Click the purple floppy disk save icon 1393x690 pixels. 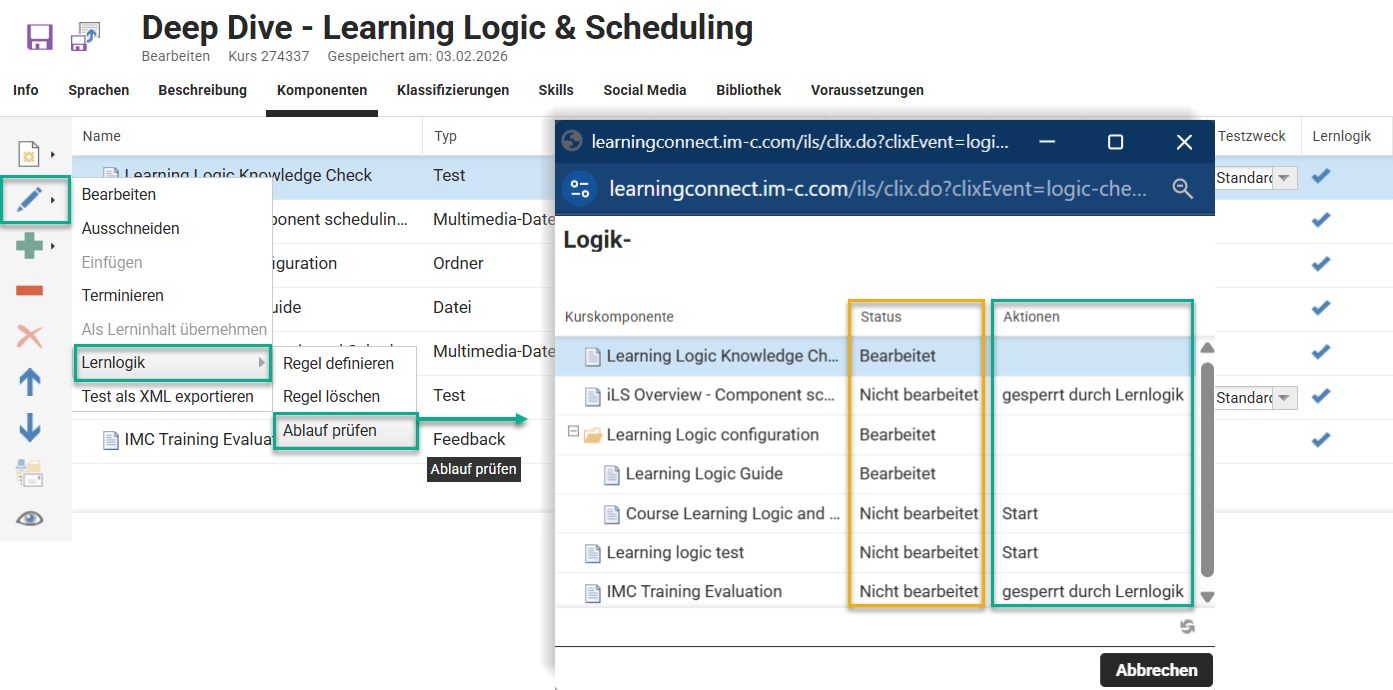pyautogui.click(x=39, y=38)
